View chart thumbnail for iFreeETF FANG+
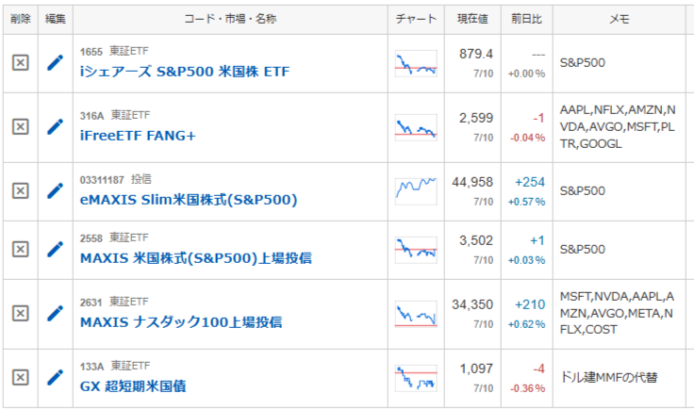 click(416, 128)
